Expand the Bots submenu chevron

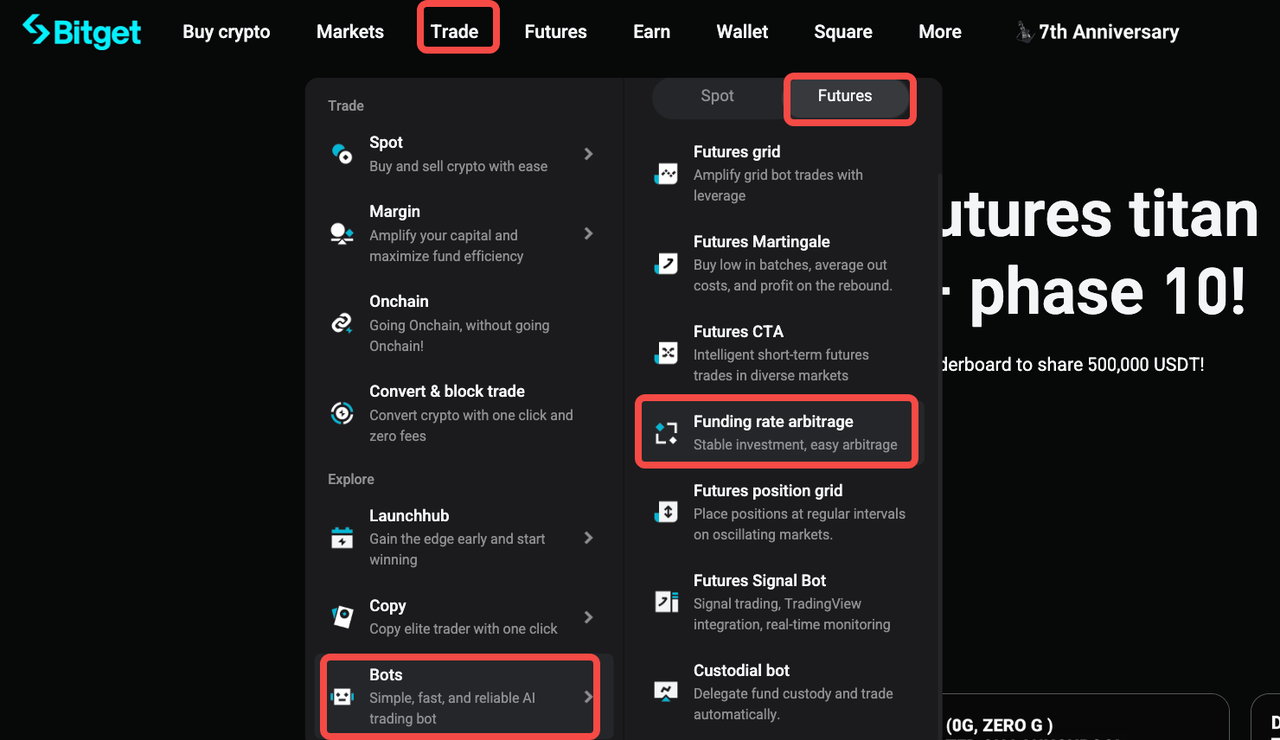[588, 696]
